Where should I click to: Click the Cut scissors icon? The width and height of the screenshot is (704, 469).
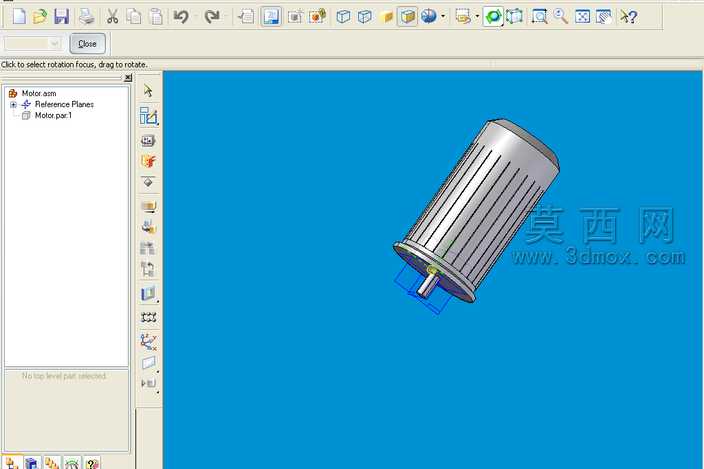coord(112,17)
